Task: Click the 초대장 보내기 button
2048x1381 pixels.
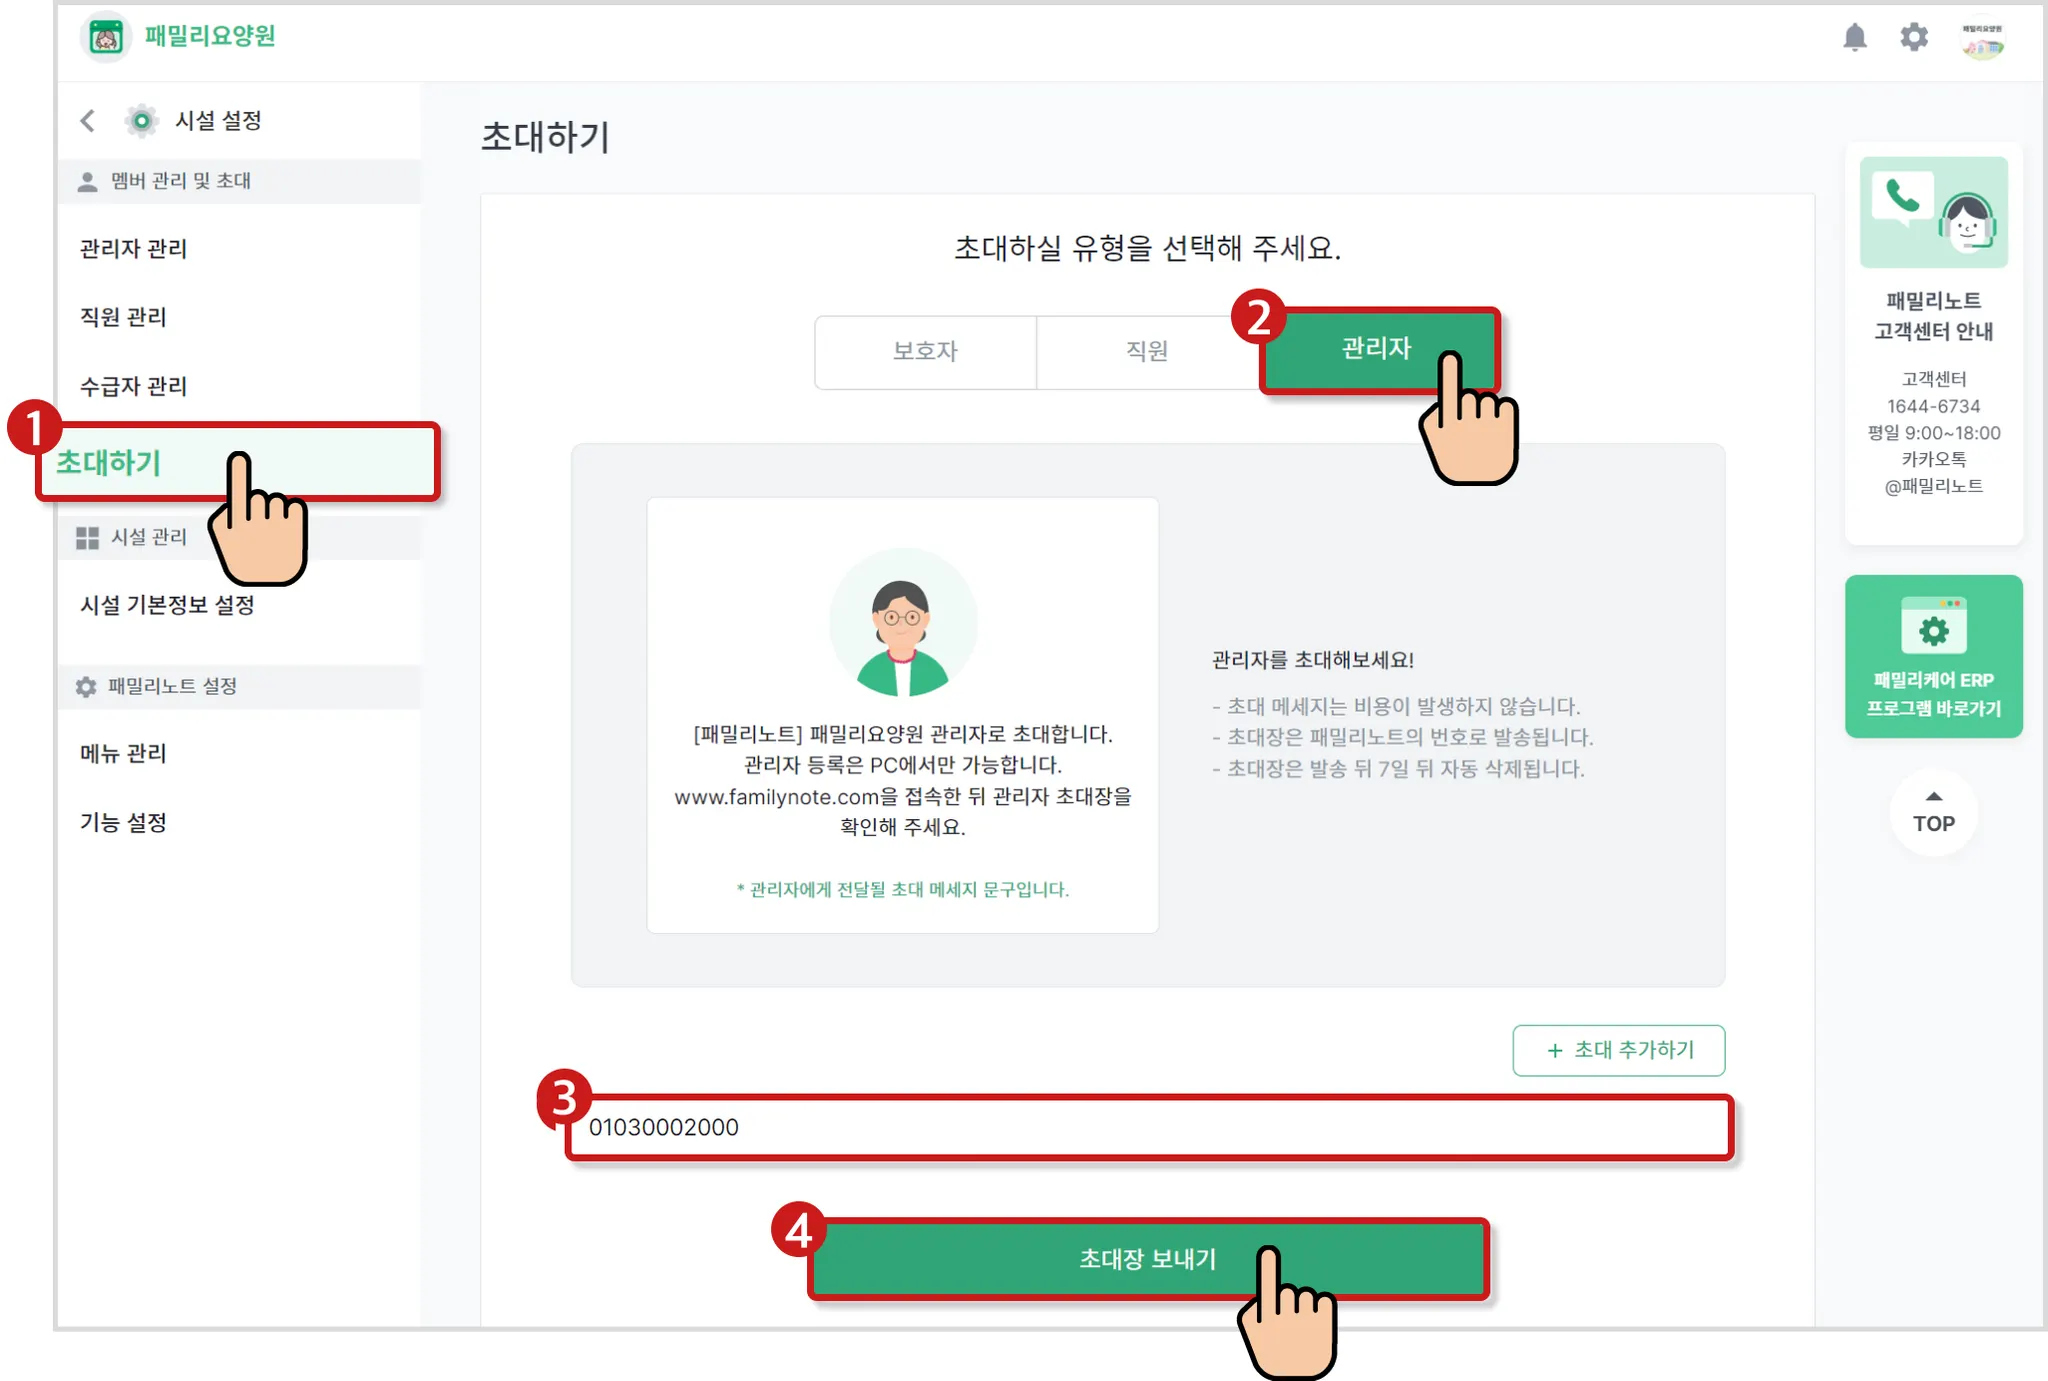Action: [1148, 1259]
